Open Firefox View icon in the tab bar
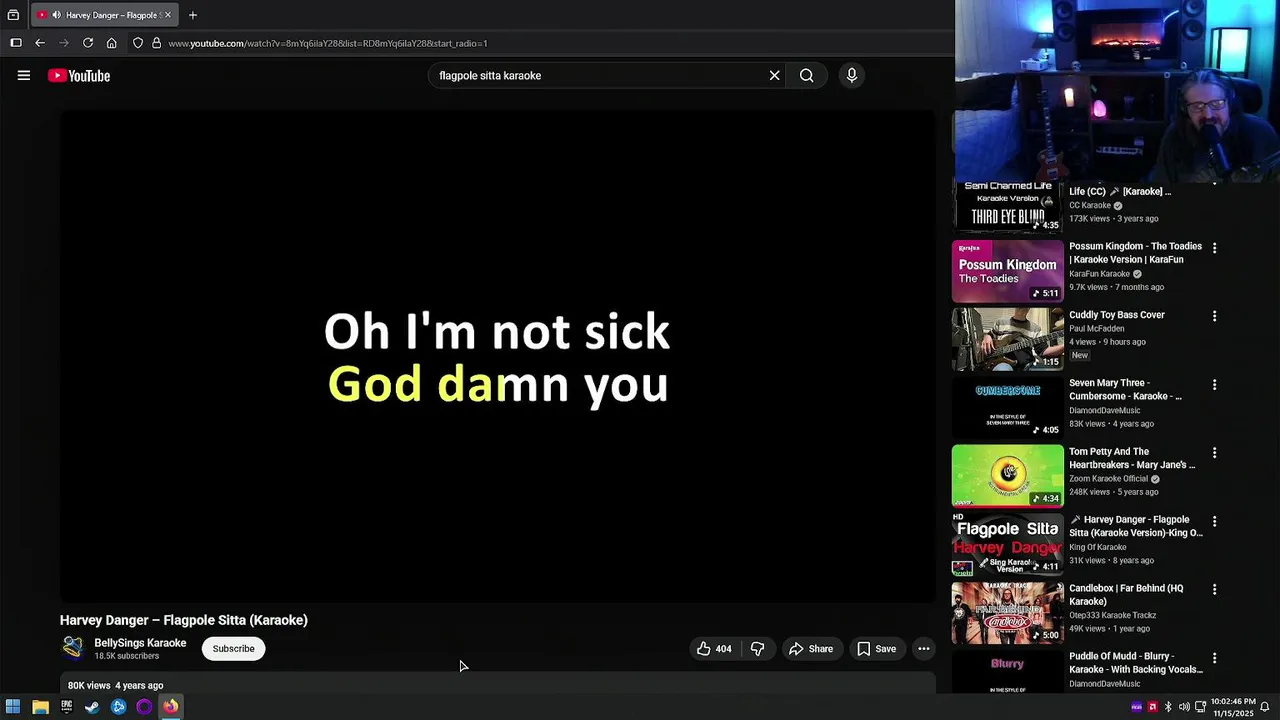 (13, 15)
